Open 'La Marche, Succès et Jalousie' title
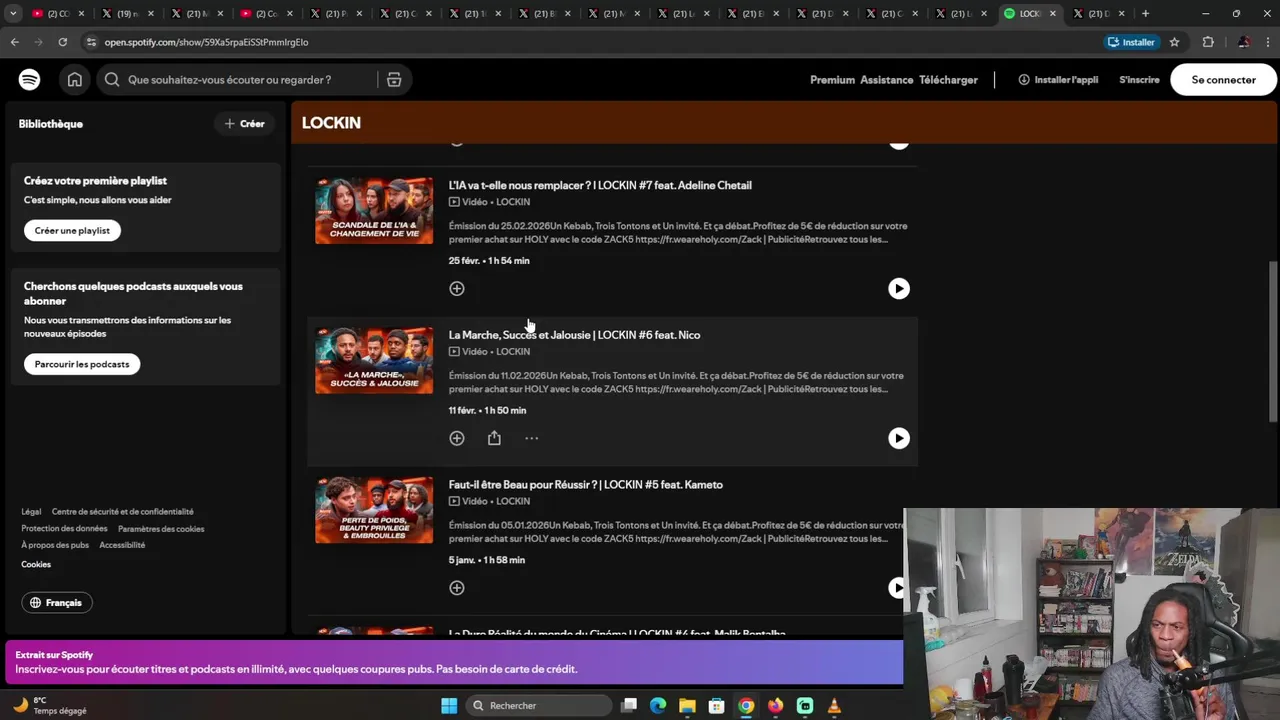The height and width of the screenshot is (720, 1280). (574, 335)
